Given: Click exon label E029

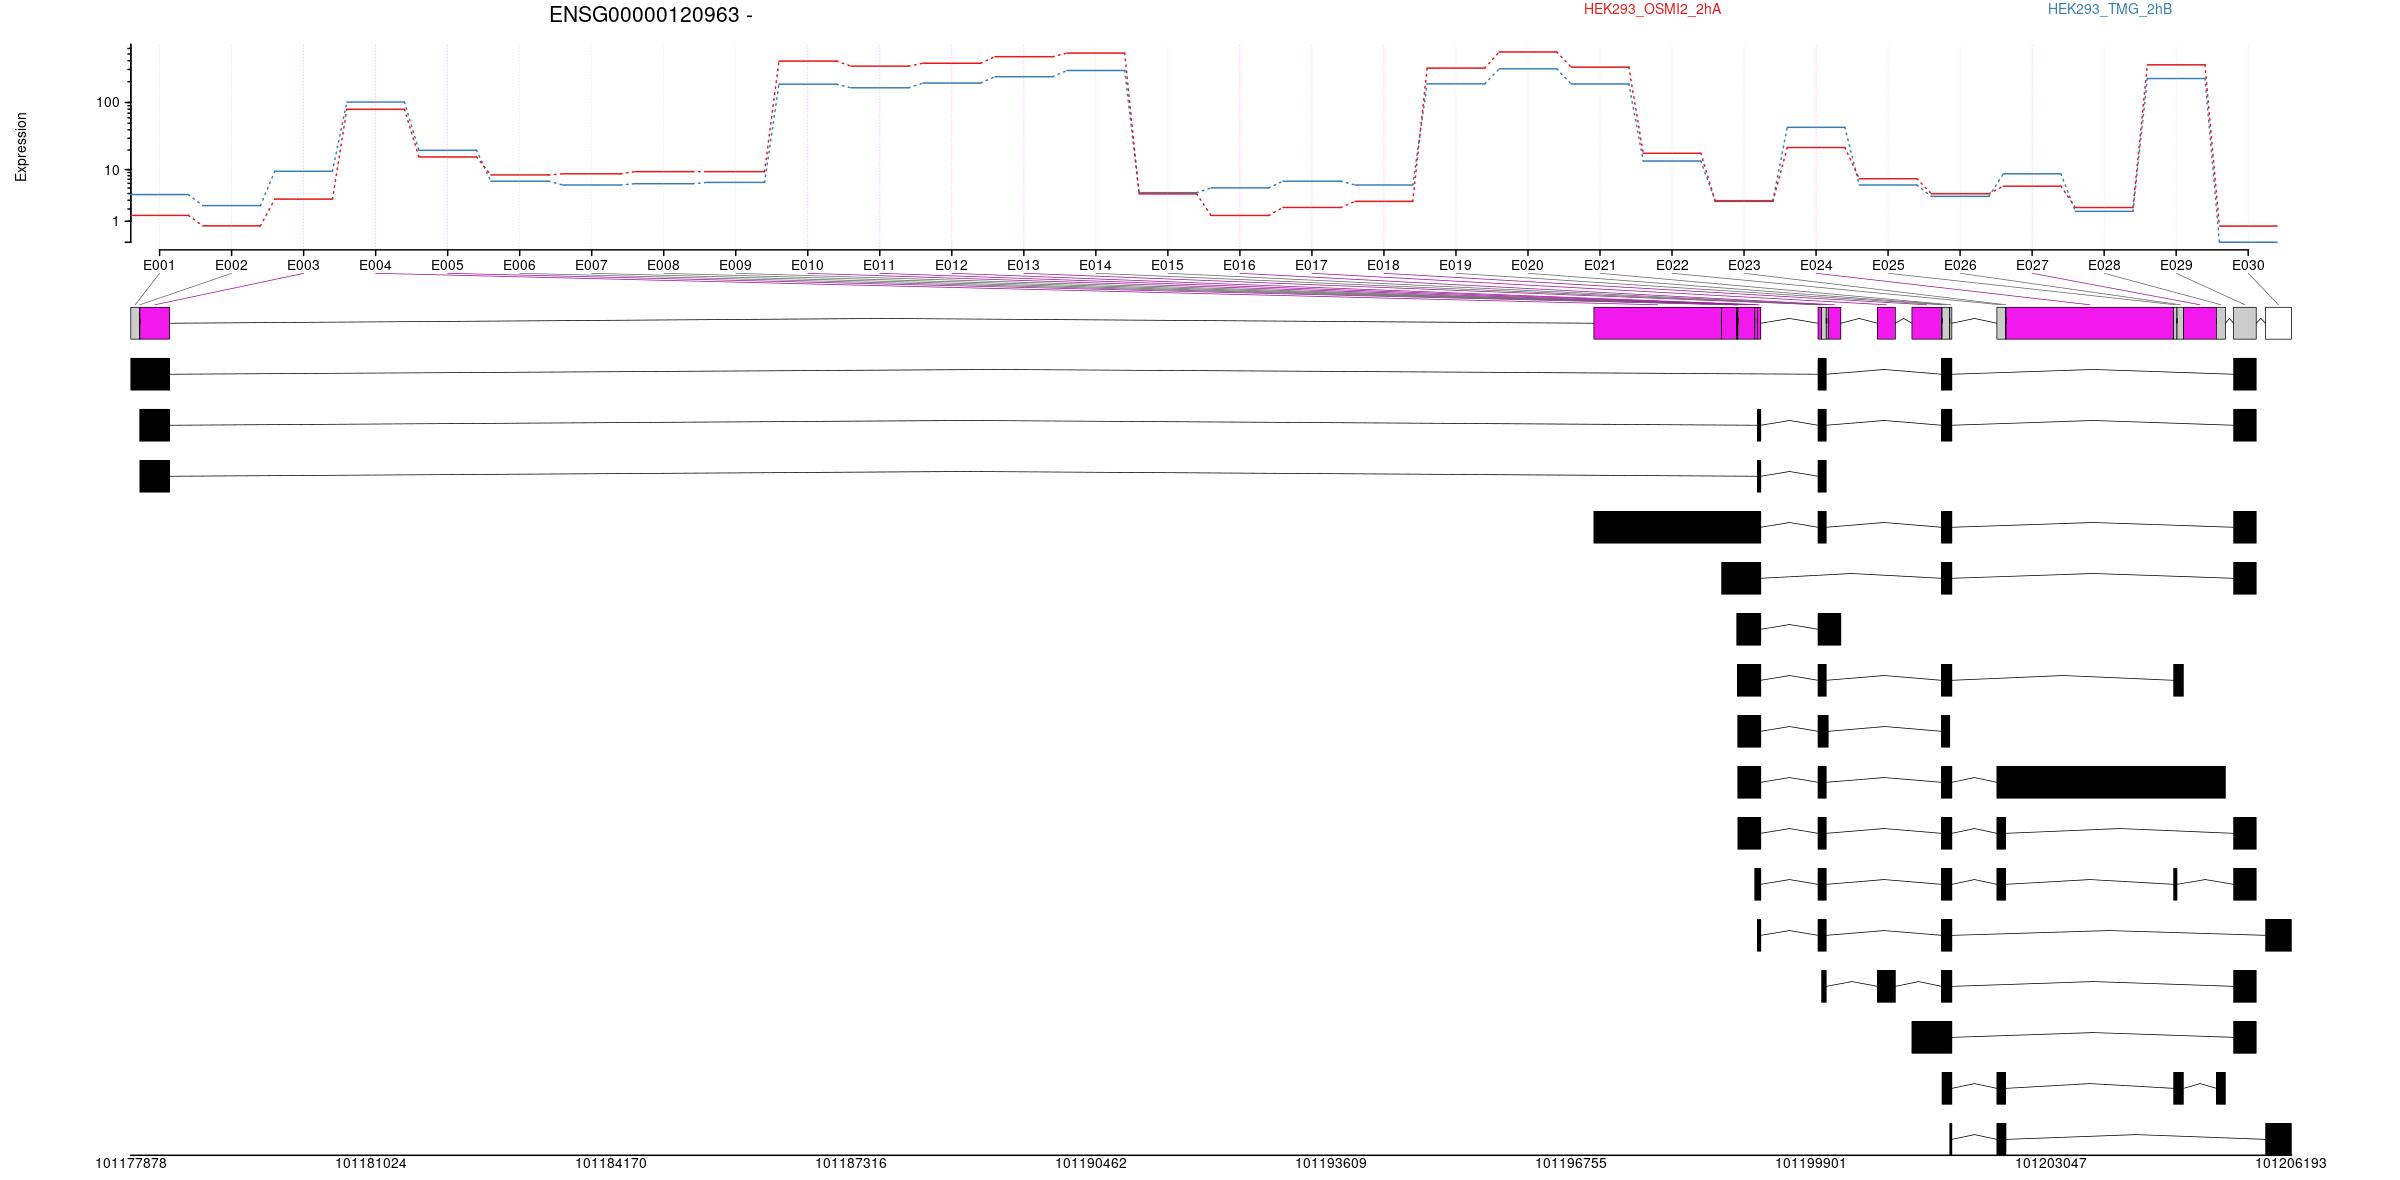Looking at the screenshot, I should [2176, 265].
